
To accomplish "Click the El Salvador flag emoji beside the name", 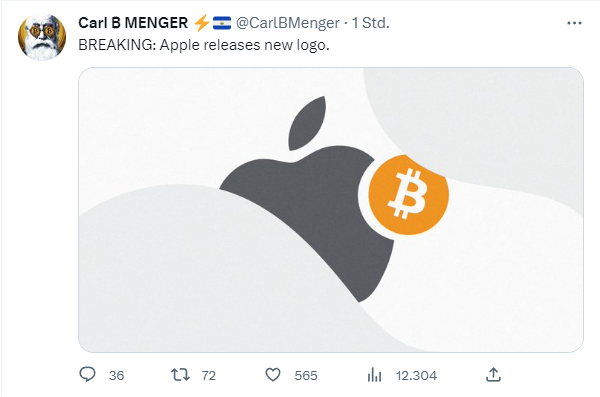I will [222, 23].
